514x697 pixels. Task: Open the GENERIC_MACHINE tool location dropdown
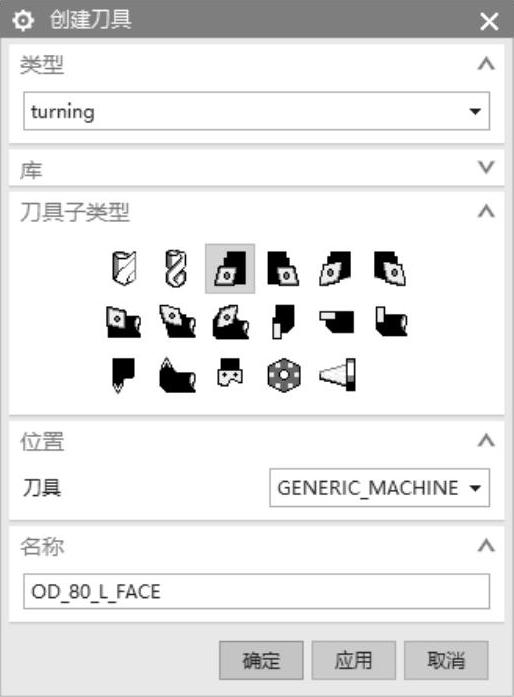(x=379, y=488)
